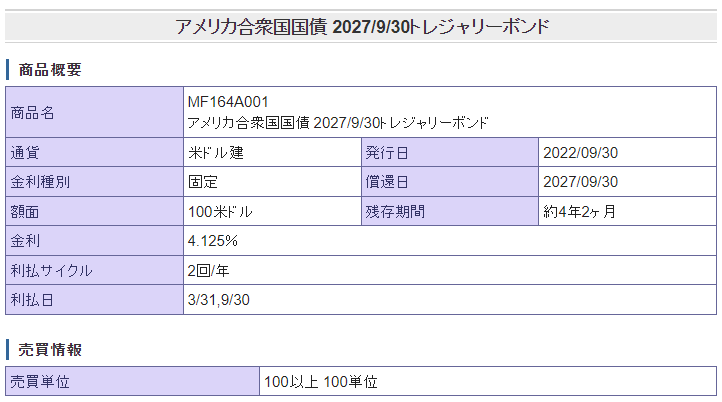This screenshot has height=402, width=722.
Task: Click the 商品名 label cell
Action: [x=33, y=113]
